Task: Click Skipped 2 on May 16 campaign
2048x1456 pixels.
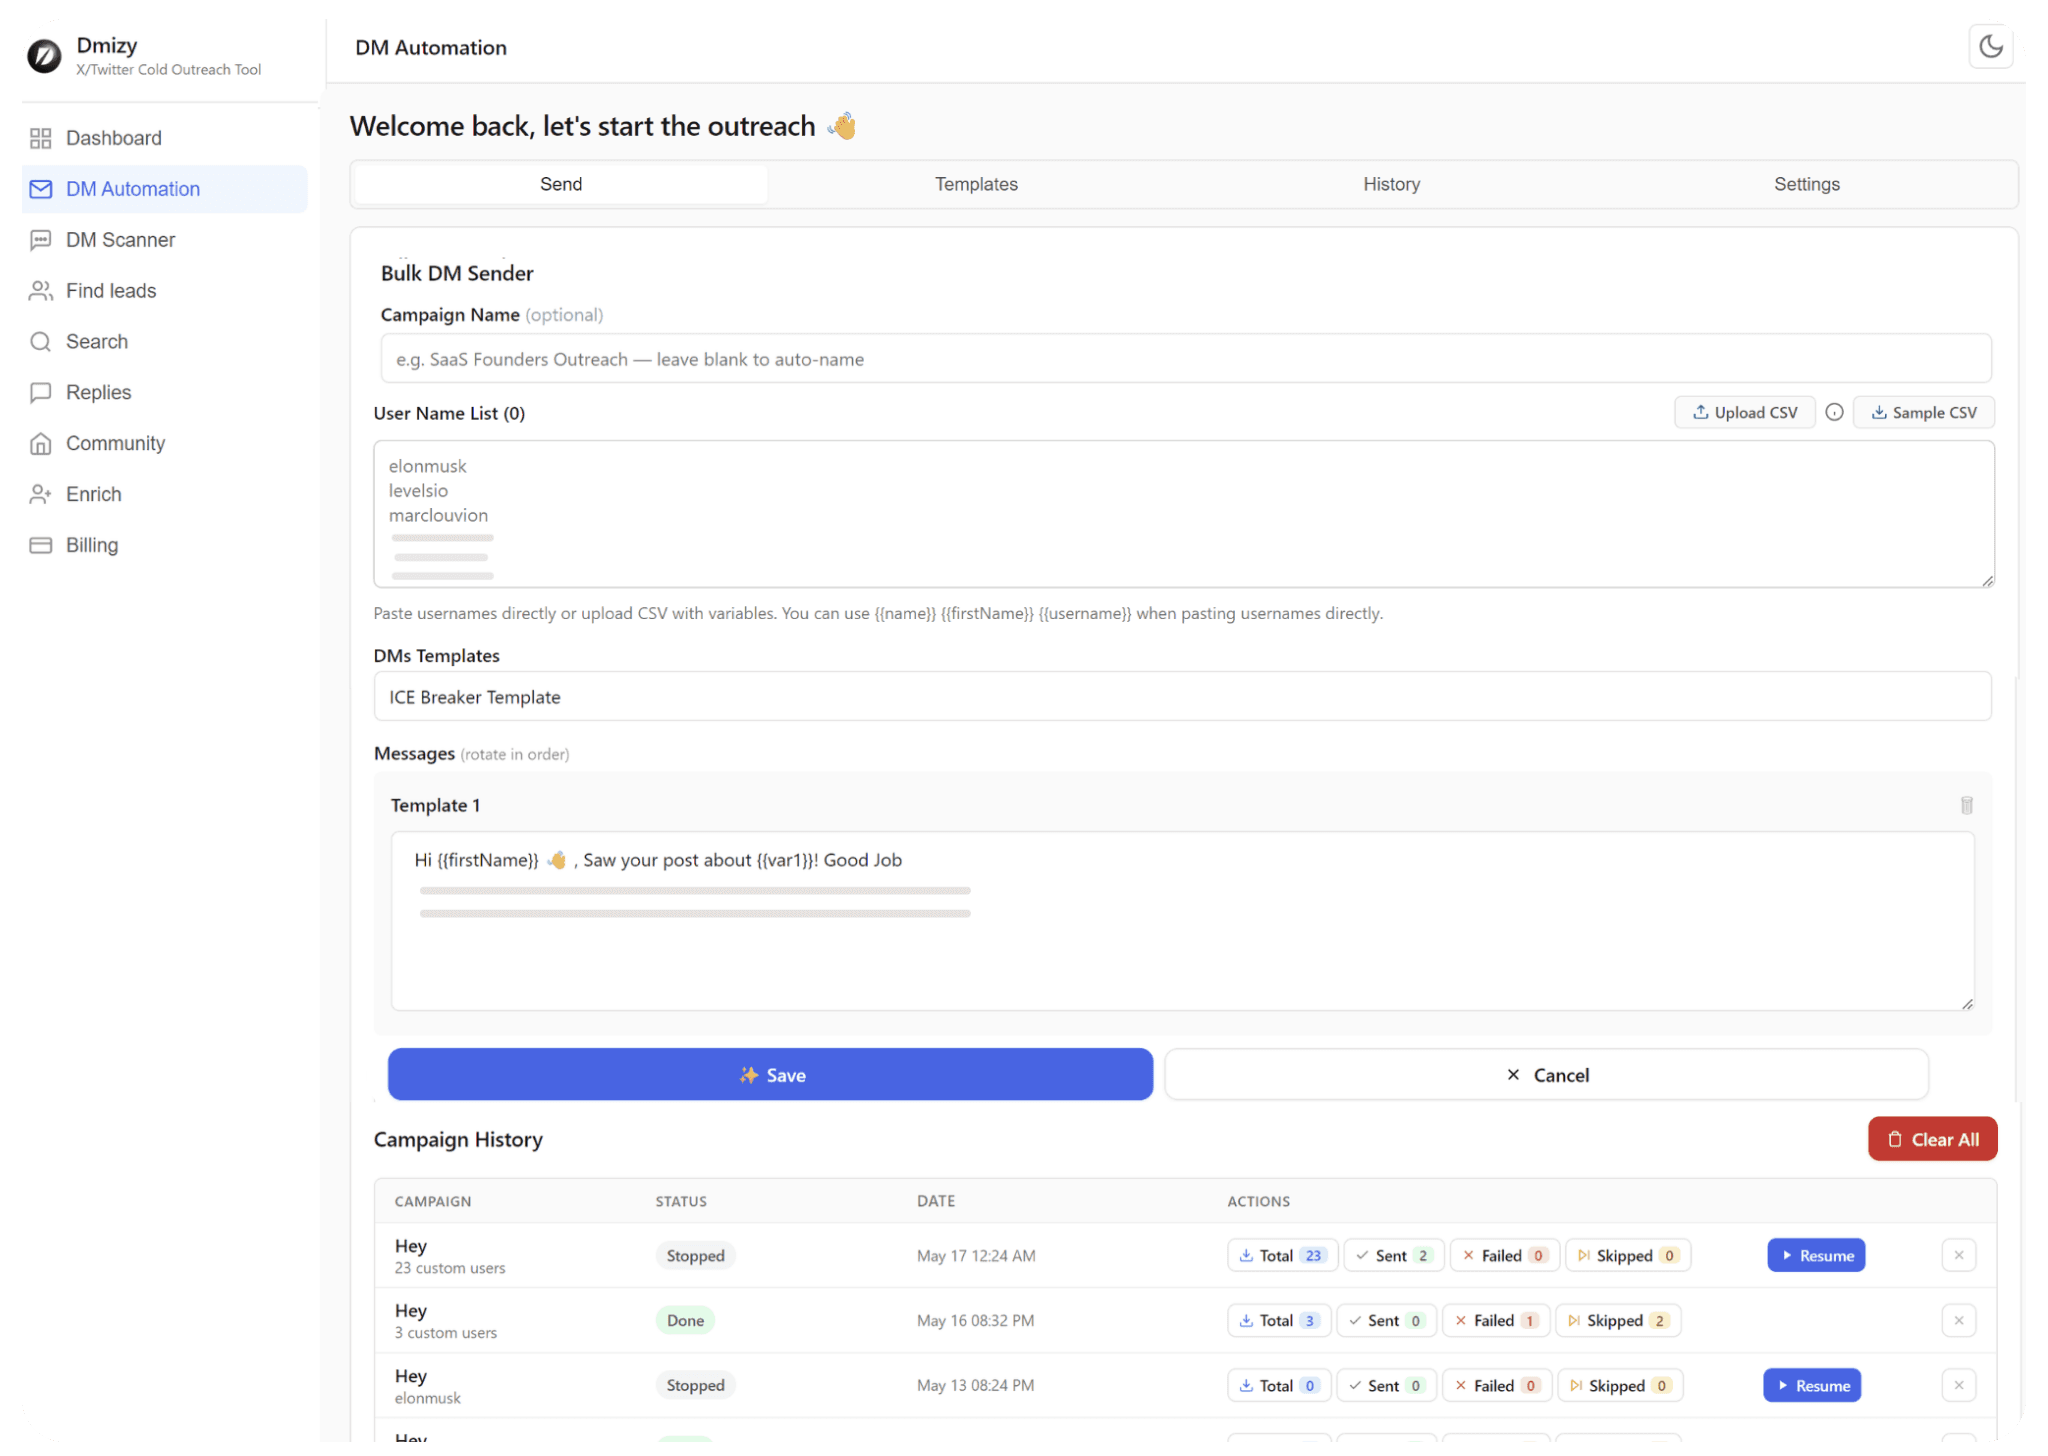Action: [x=1618, y=1321]
